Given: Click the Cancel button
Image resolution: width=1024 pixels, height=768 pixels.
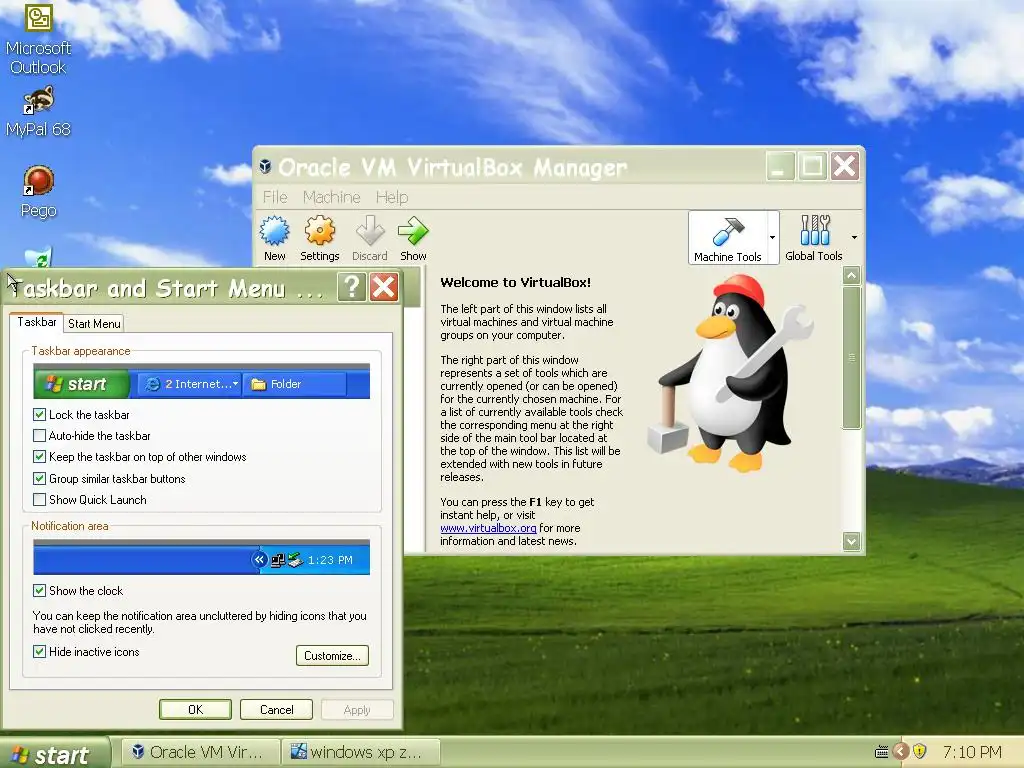Looking at the screenshot, I should click(276, 709).
